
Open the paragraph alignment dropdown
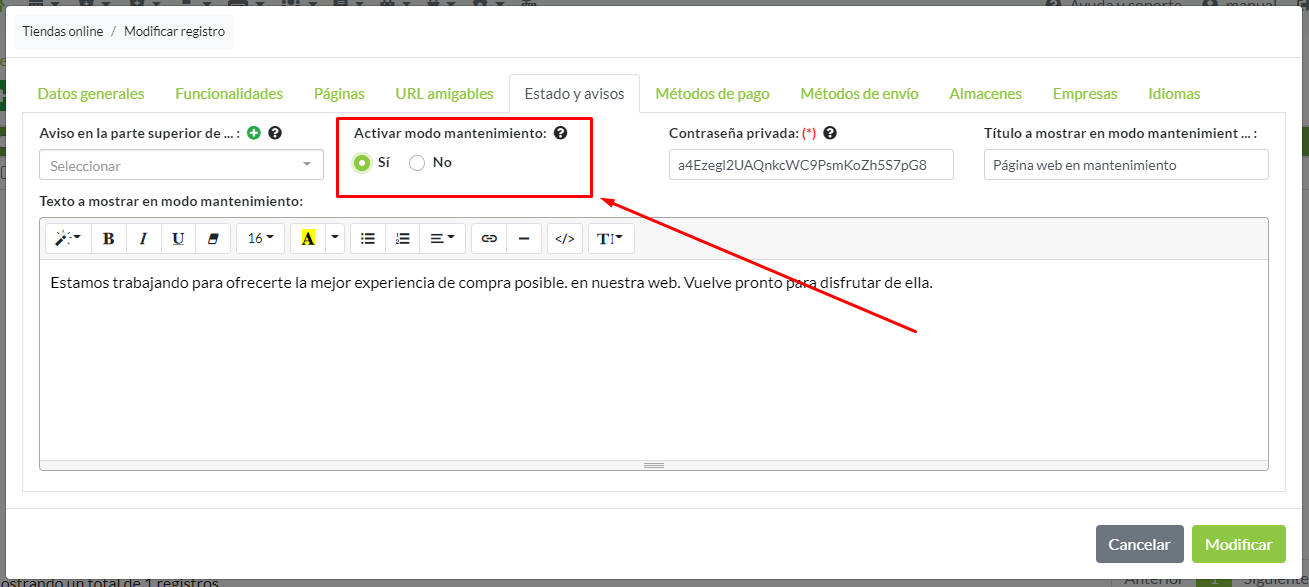tap(441, 238)
